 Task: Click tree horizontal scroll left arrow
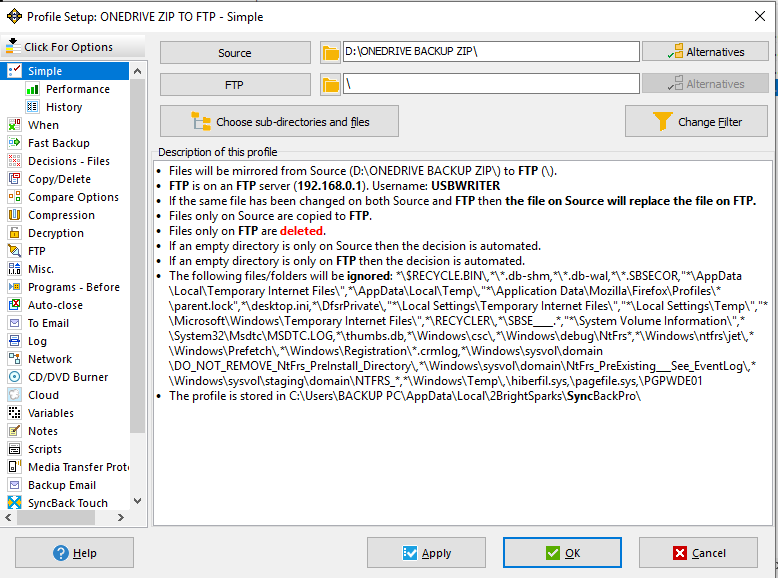click(x=8, y=517)
